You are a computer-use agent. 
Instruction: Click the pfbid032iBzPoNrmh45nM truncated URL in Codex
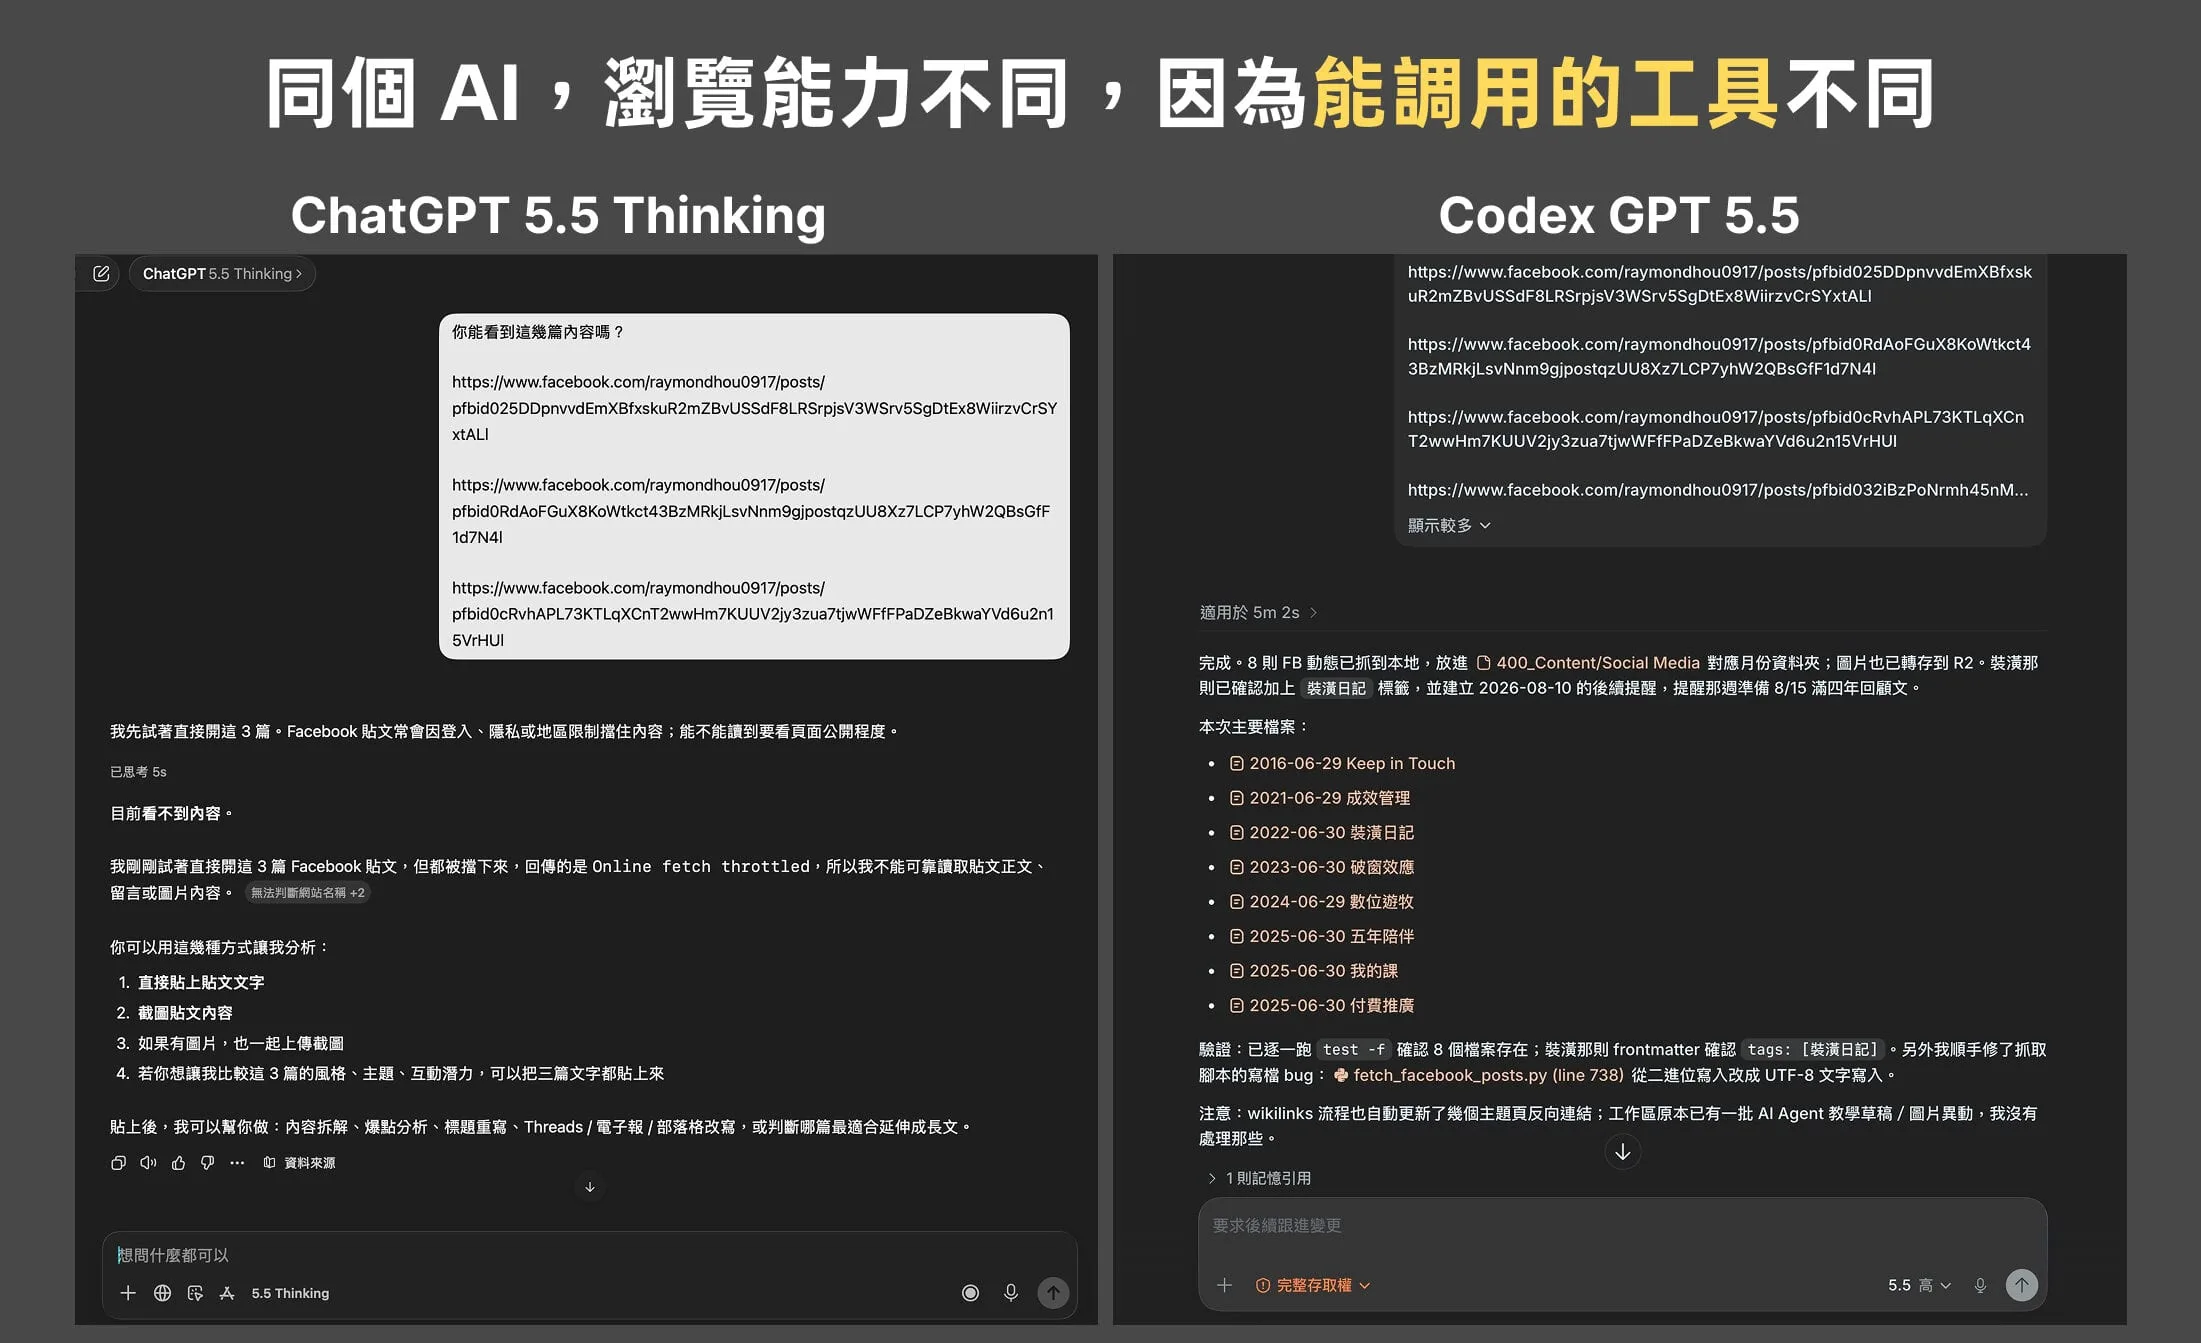(1718, 490)
